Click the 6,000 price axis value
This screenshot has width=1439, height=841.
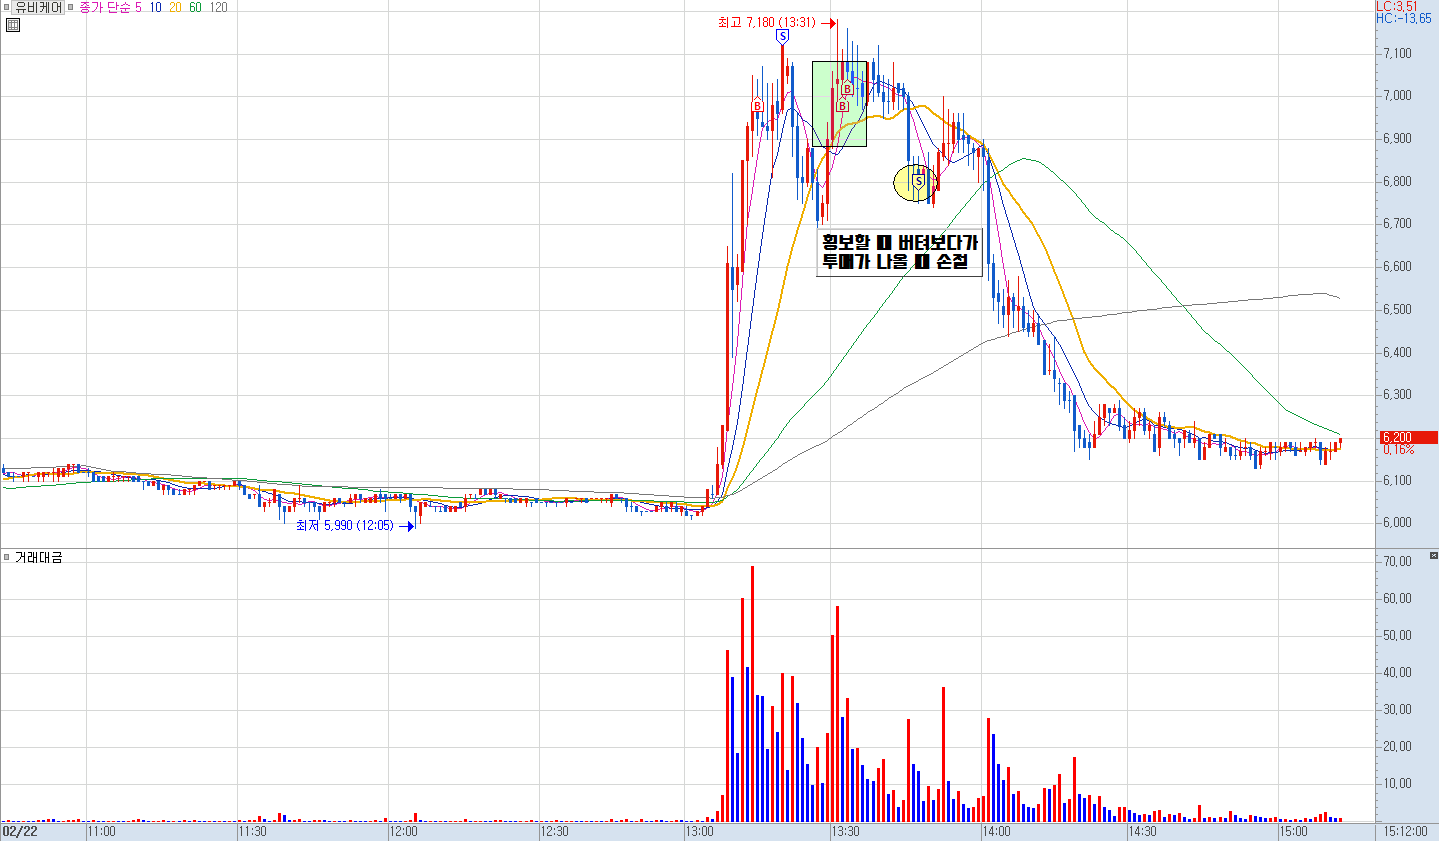pyautogui.click(x=1397, y=522)
